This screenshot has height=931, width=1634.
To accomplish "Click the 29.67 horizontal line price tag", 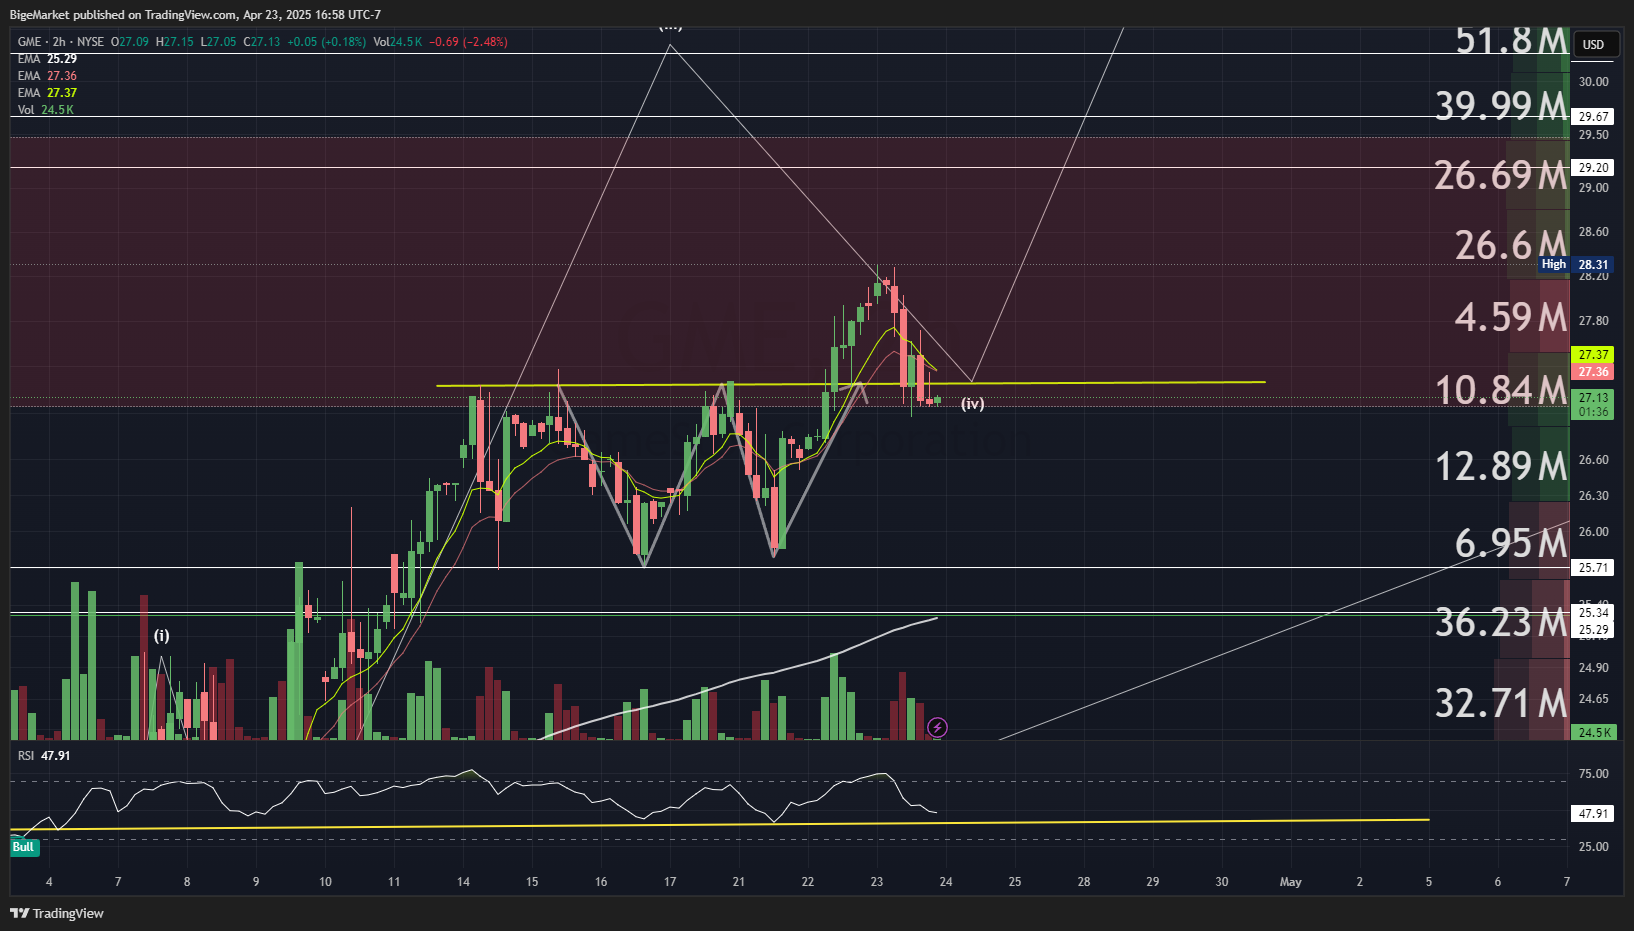I will [1593, 117].
